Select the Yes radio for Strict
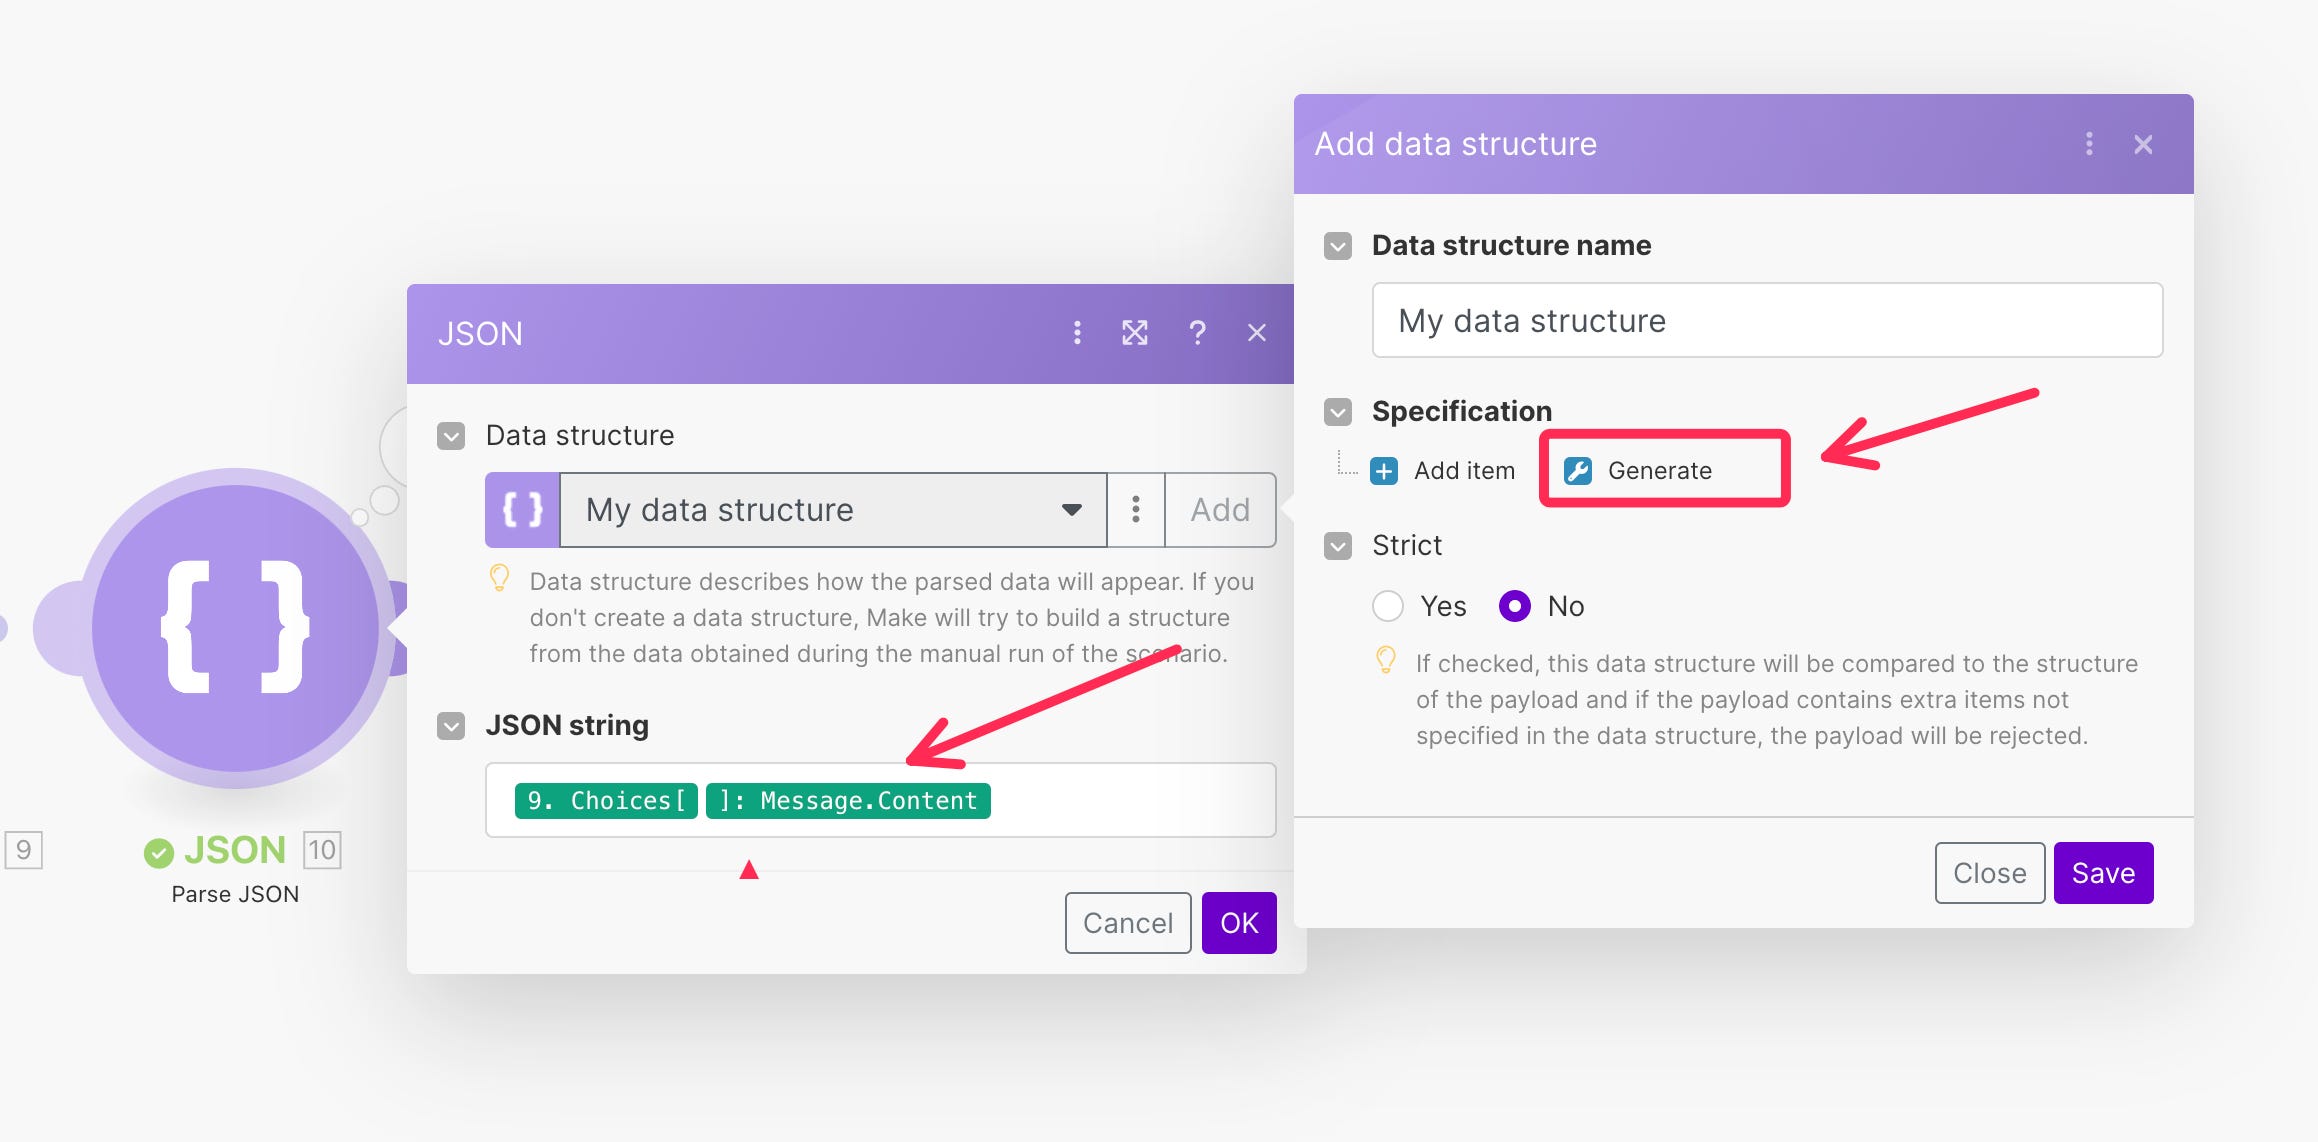2318x1142 pixels. [1388, 606]
